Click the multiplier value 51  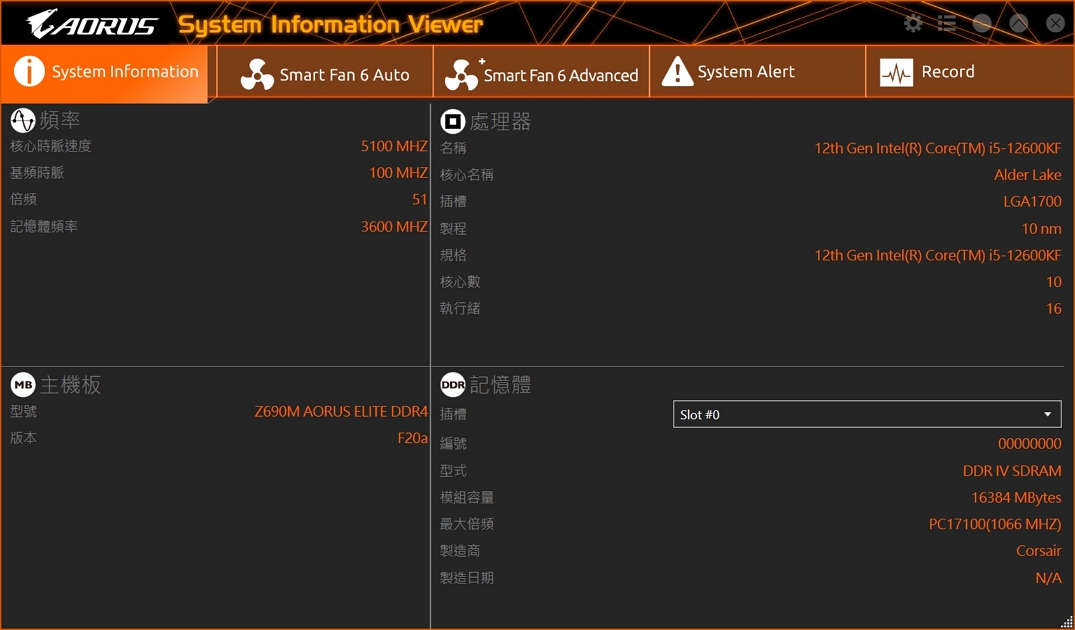coord(420,199)
